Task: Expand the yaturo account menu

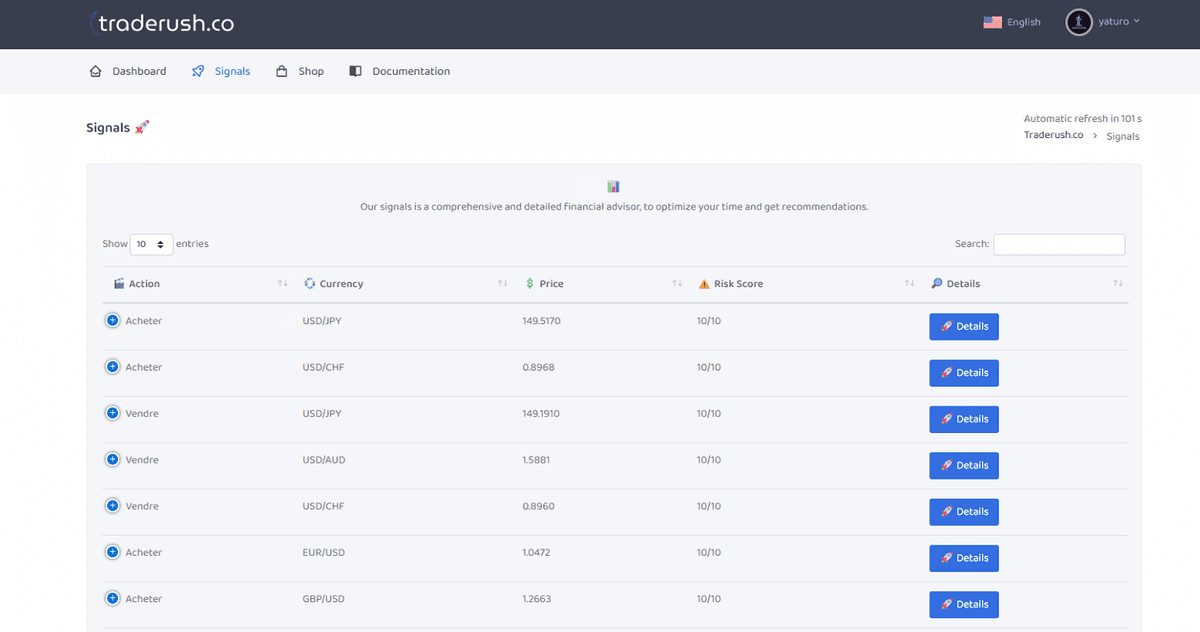Action: click(1113, 22)
